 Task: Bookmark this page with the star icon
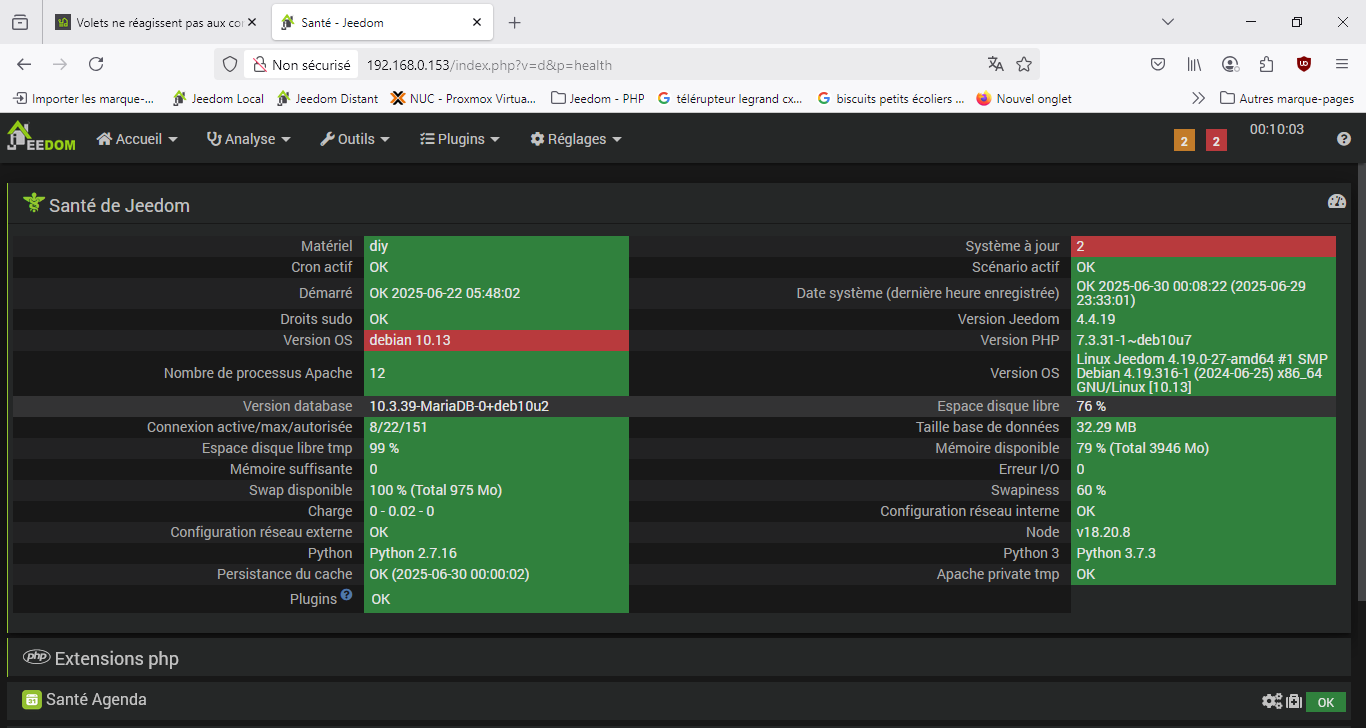click(1024, 64)
